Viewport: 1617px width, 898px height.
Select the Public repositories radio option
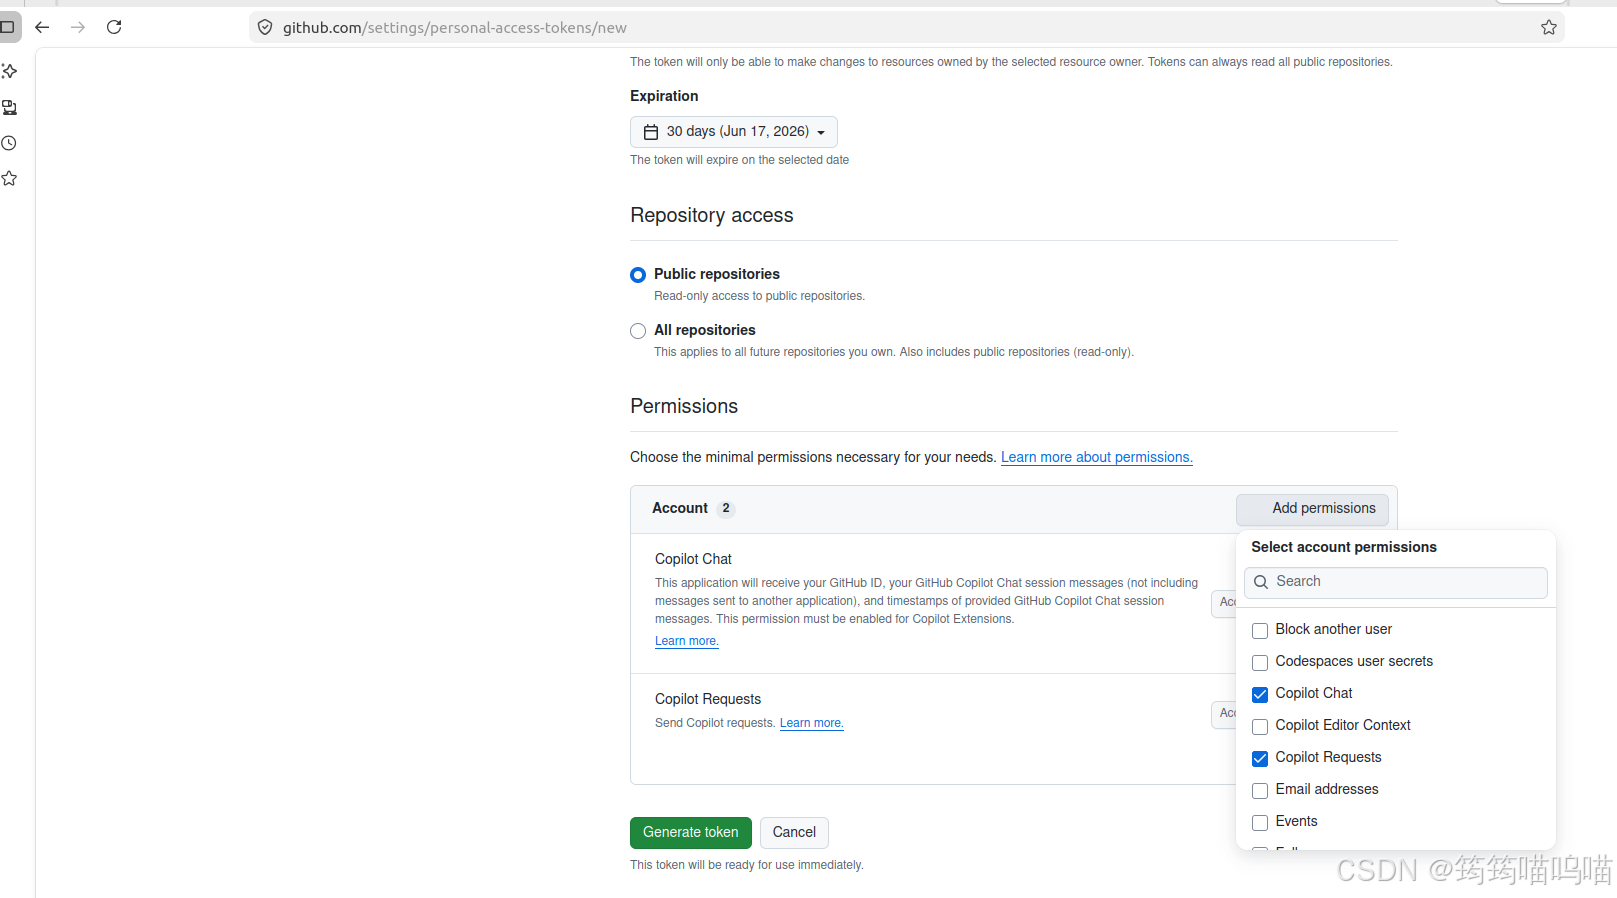[x=638, y=275]
